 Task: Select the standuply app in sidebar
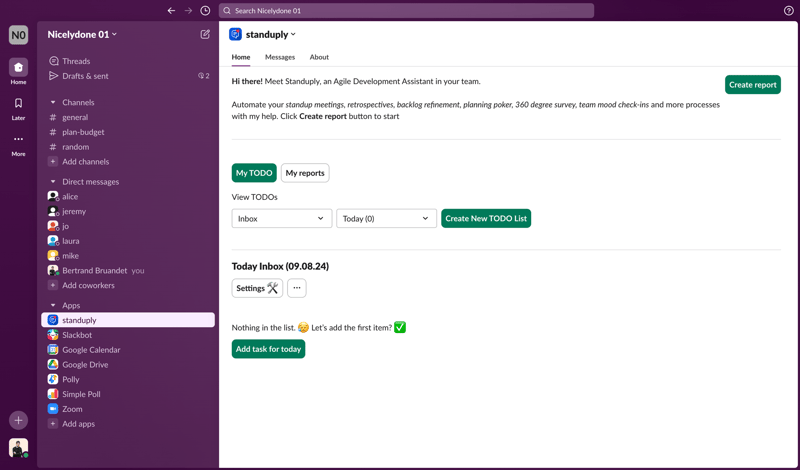coord(128,320)
